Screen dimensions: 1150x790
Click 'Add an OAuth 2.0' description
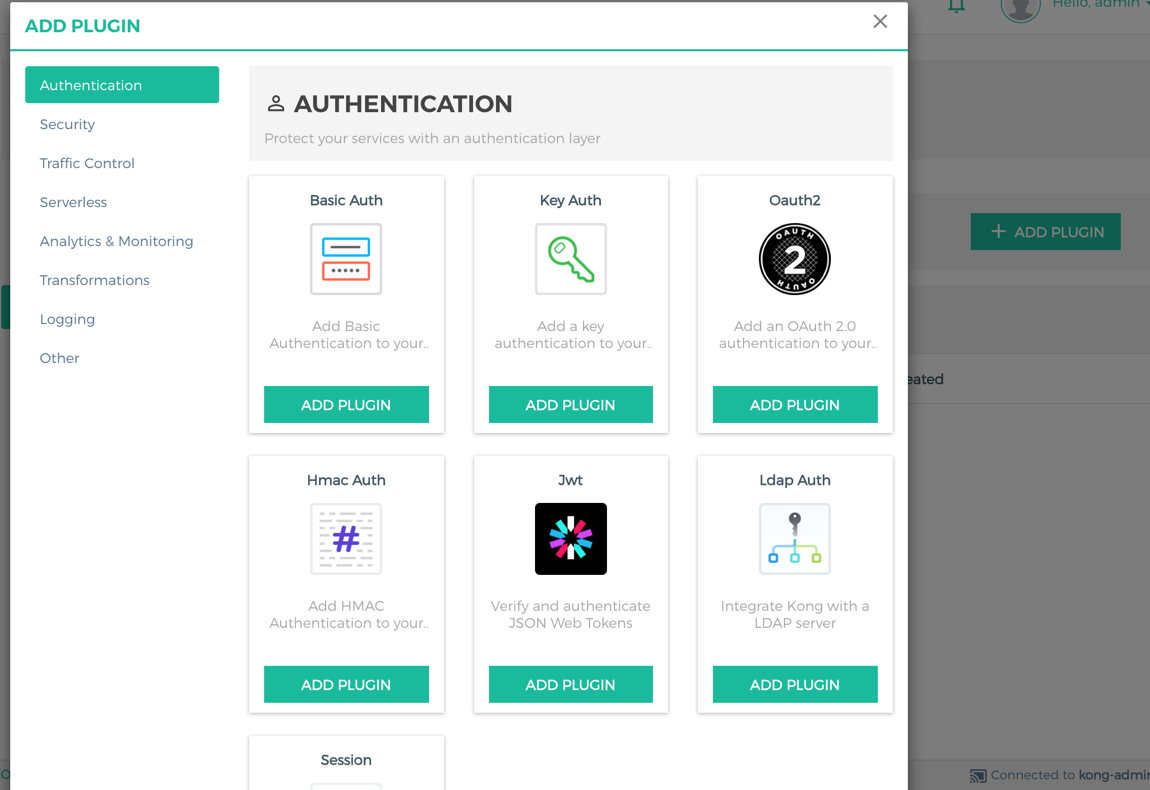point(797,334)
